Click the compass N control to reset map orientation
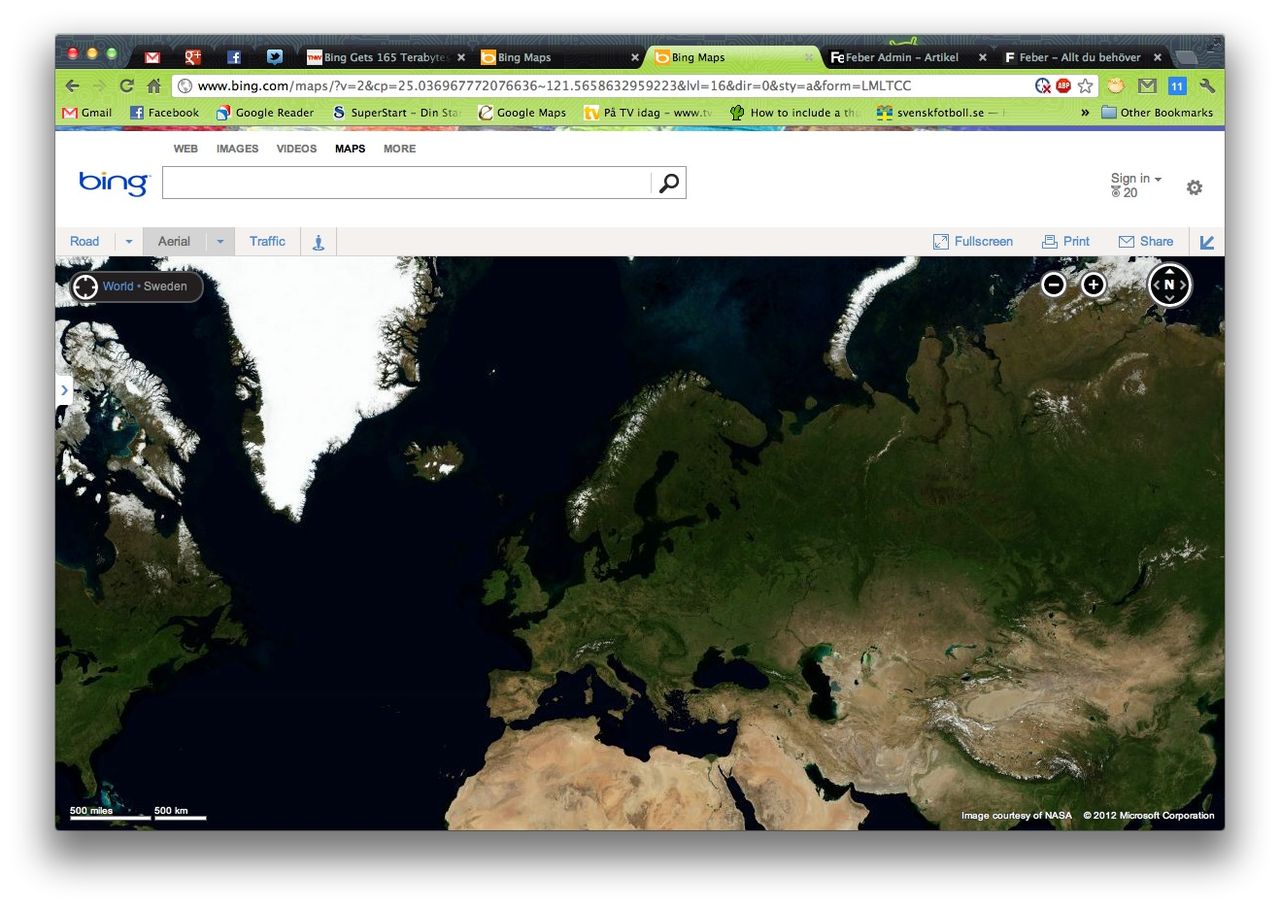This screenshot has height=907, width=1280. (x=1168, y=284)
